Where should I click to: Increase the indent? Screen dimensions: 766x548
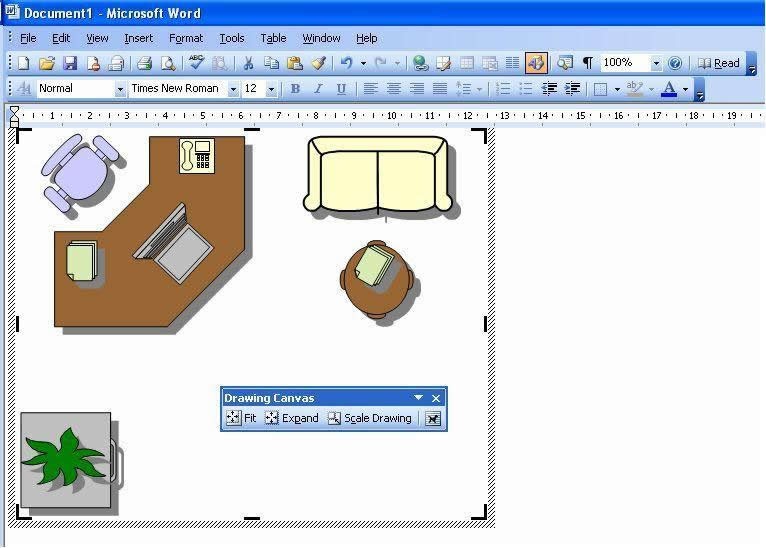[x=572, y=89]
